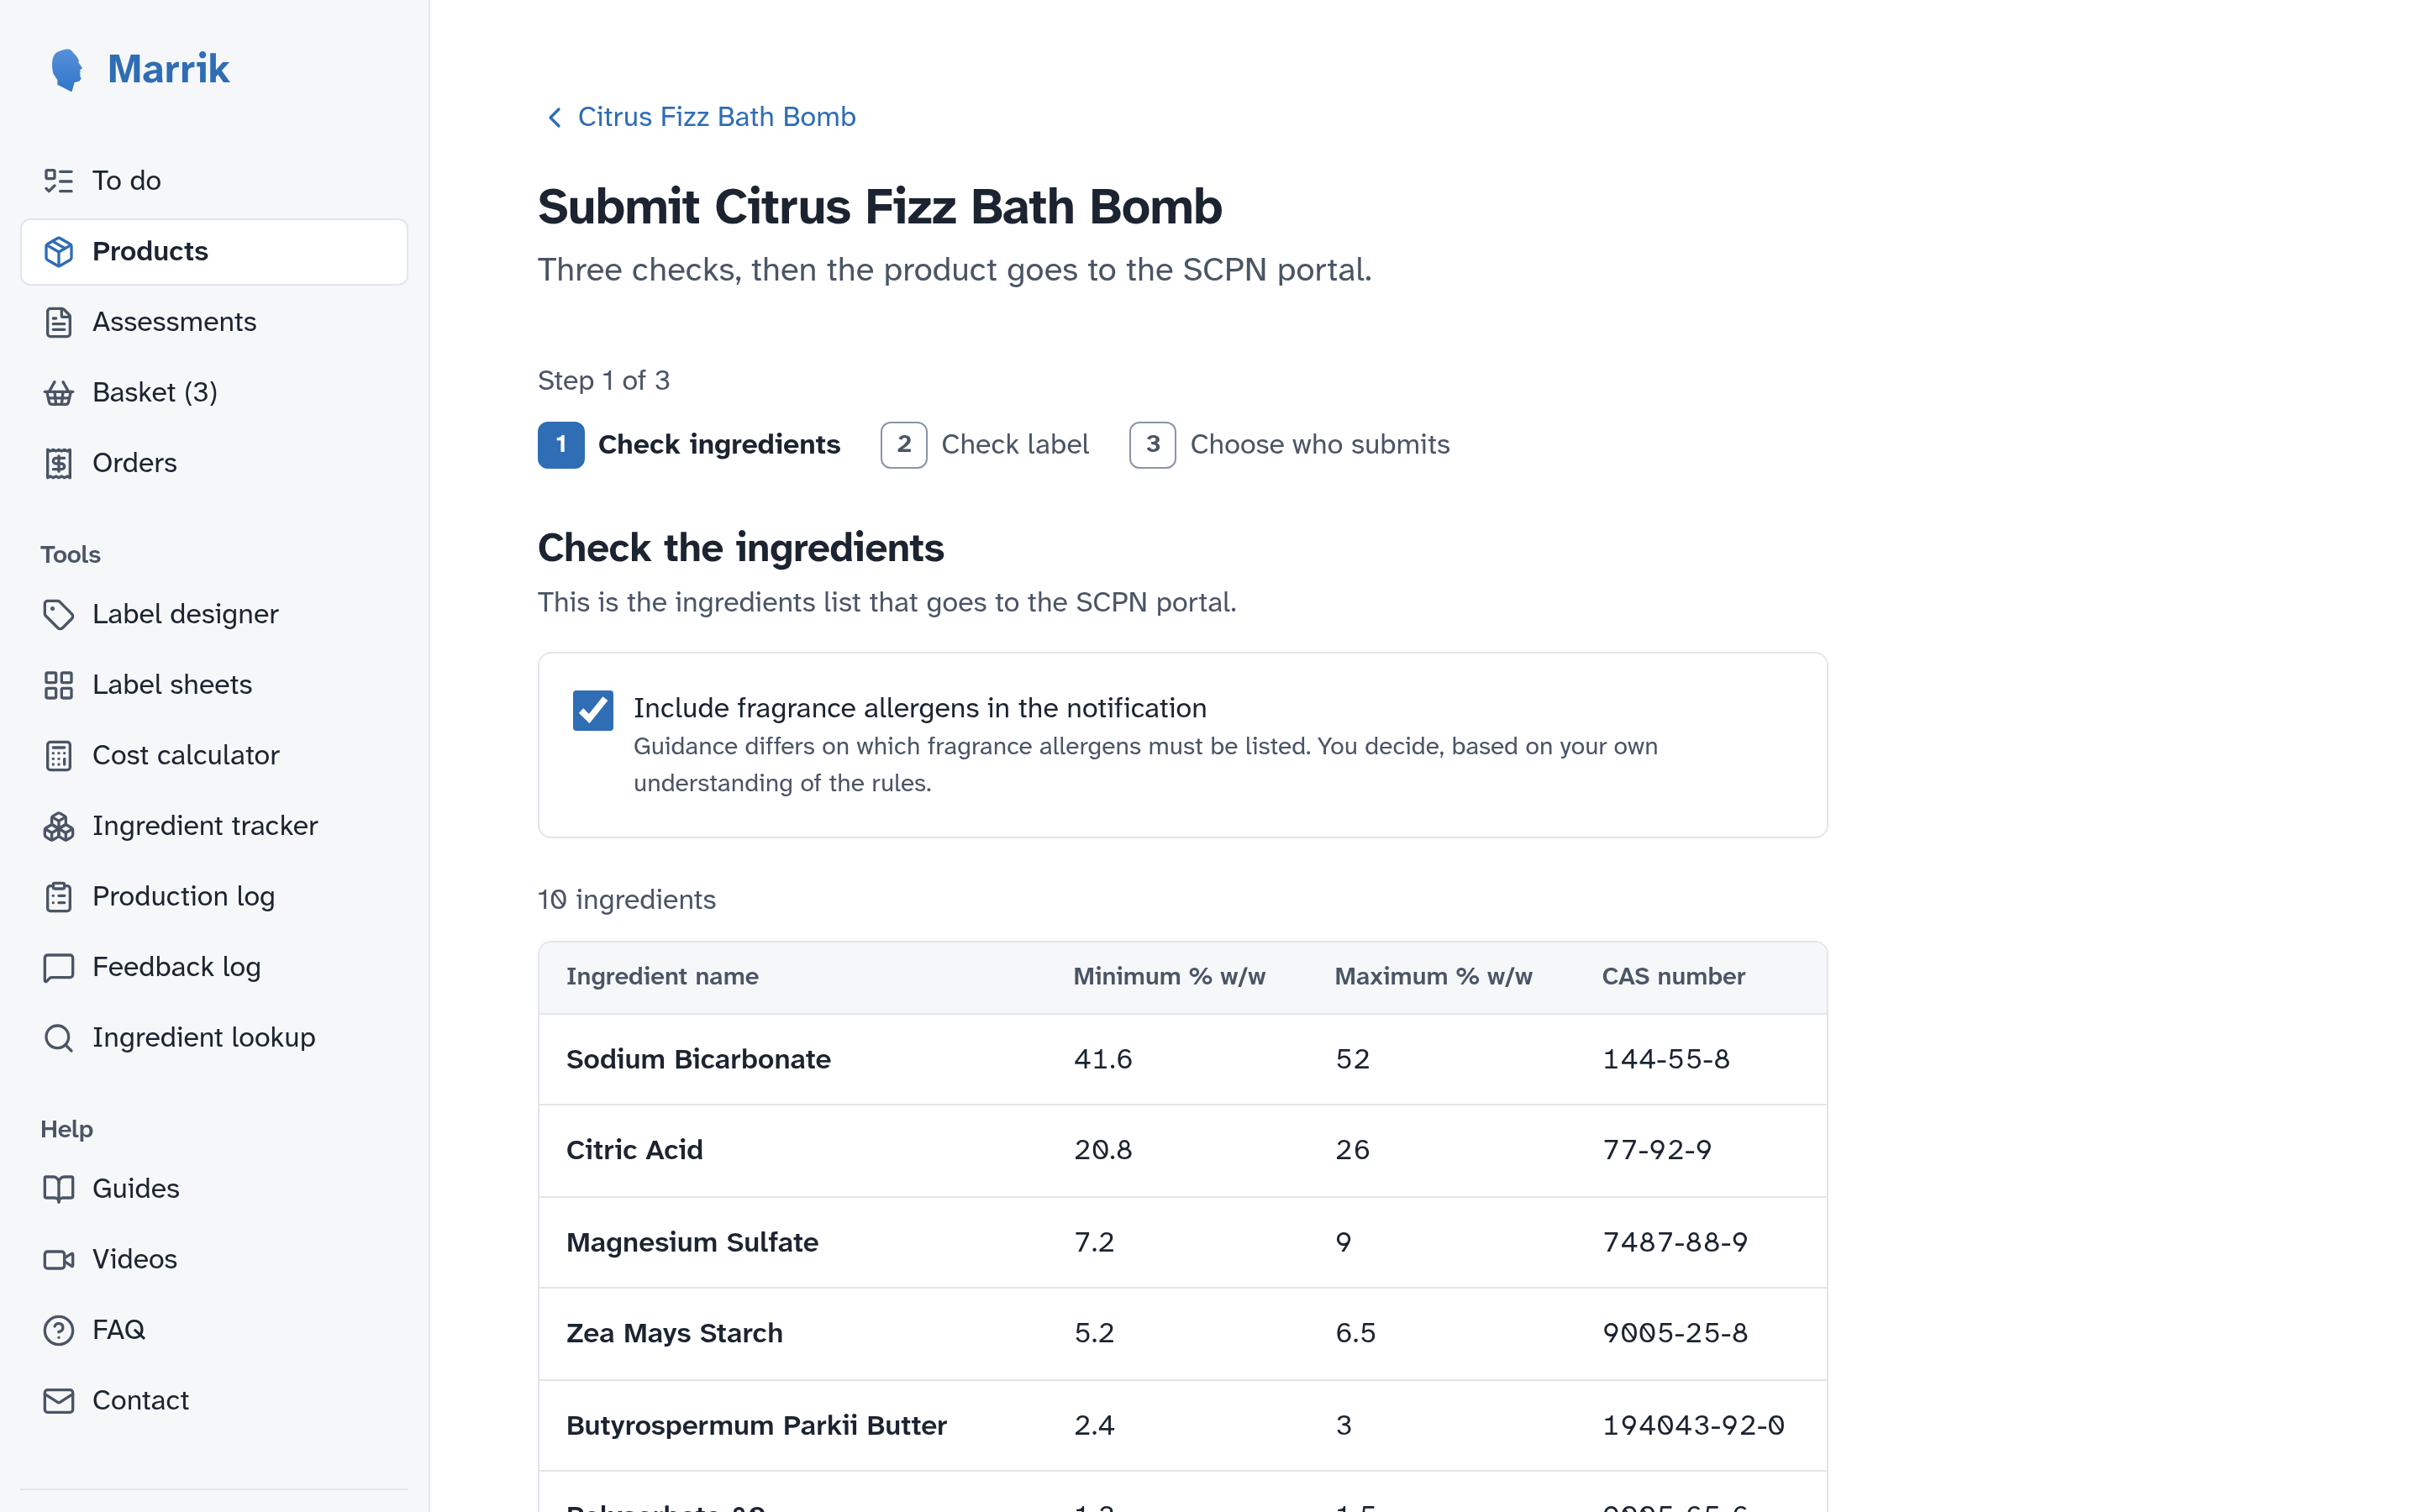Open Contact envelope icon
Screen dimensions: 2420x1512
pyautogui.click(x=59, y=1401)
